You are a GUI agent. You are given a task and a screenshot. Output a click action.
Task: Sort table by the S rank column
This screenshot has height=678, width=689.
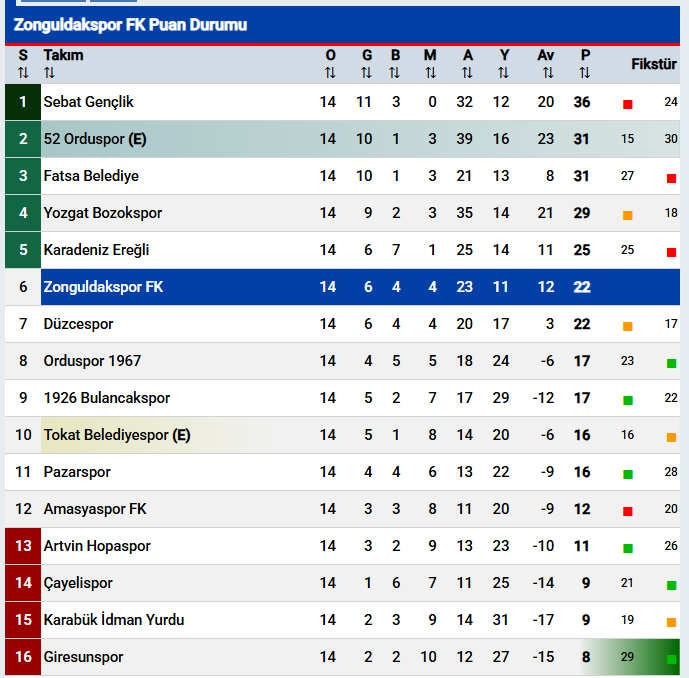tap(23, 64)
